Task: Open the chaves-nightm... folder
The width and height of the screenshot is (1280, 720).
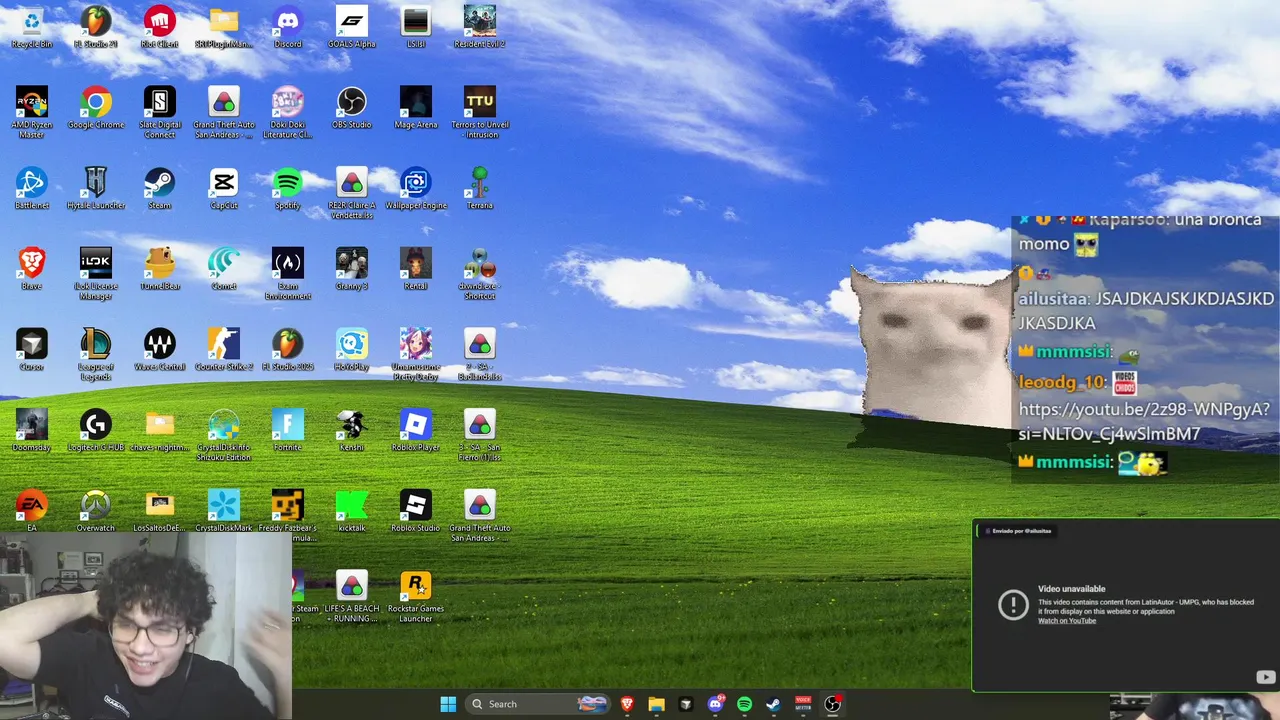Action: (x=160, y=430)
